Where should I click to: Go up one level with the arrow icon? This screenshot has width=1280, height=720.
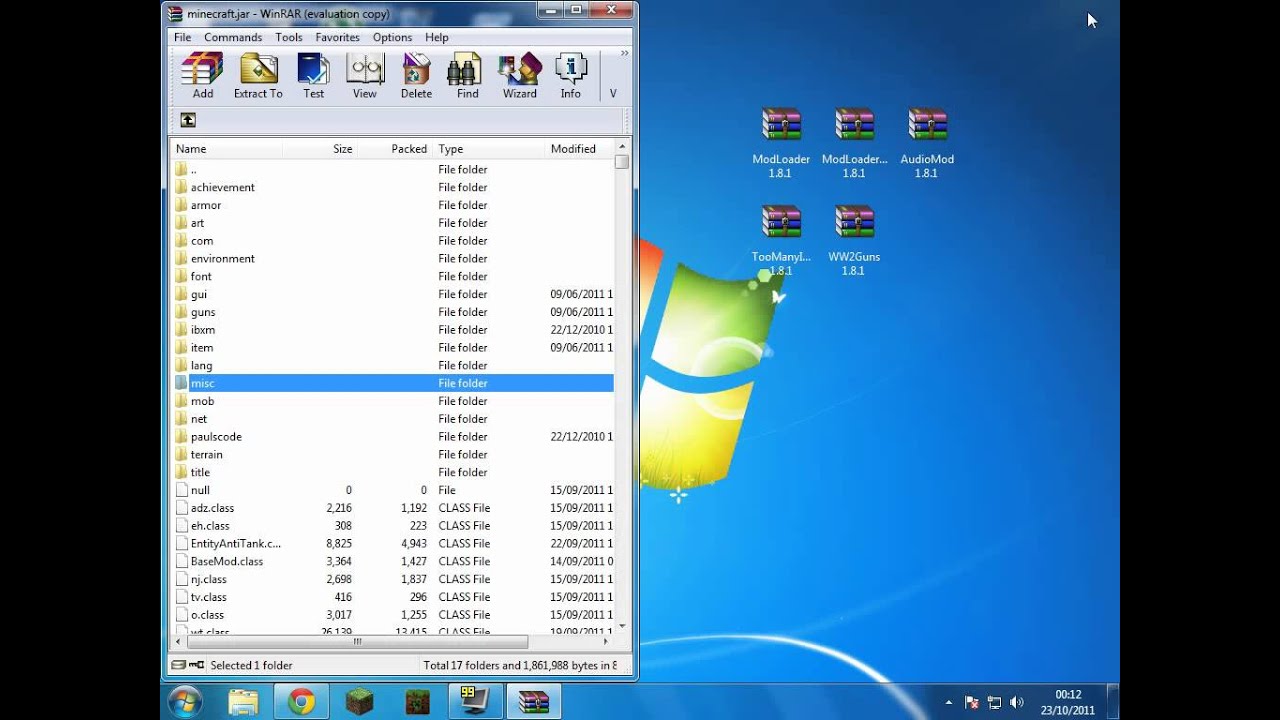pyautogui.click(x=188, y=120)
